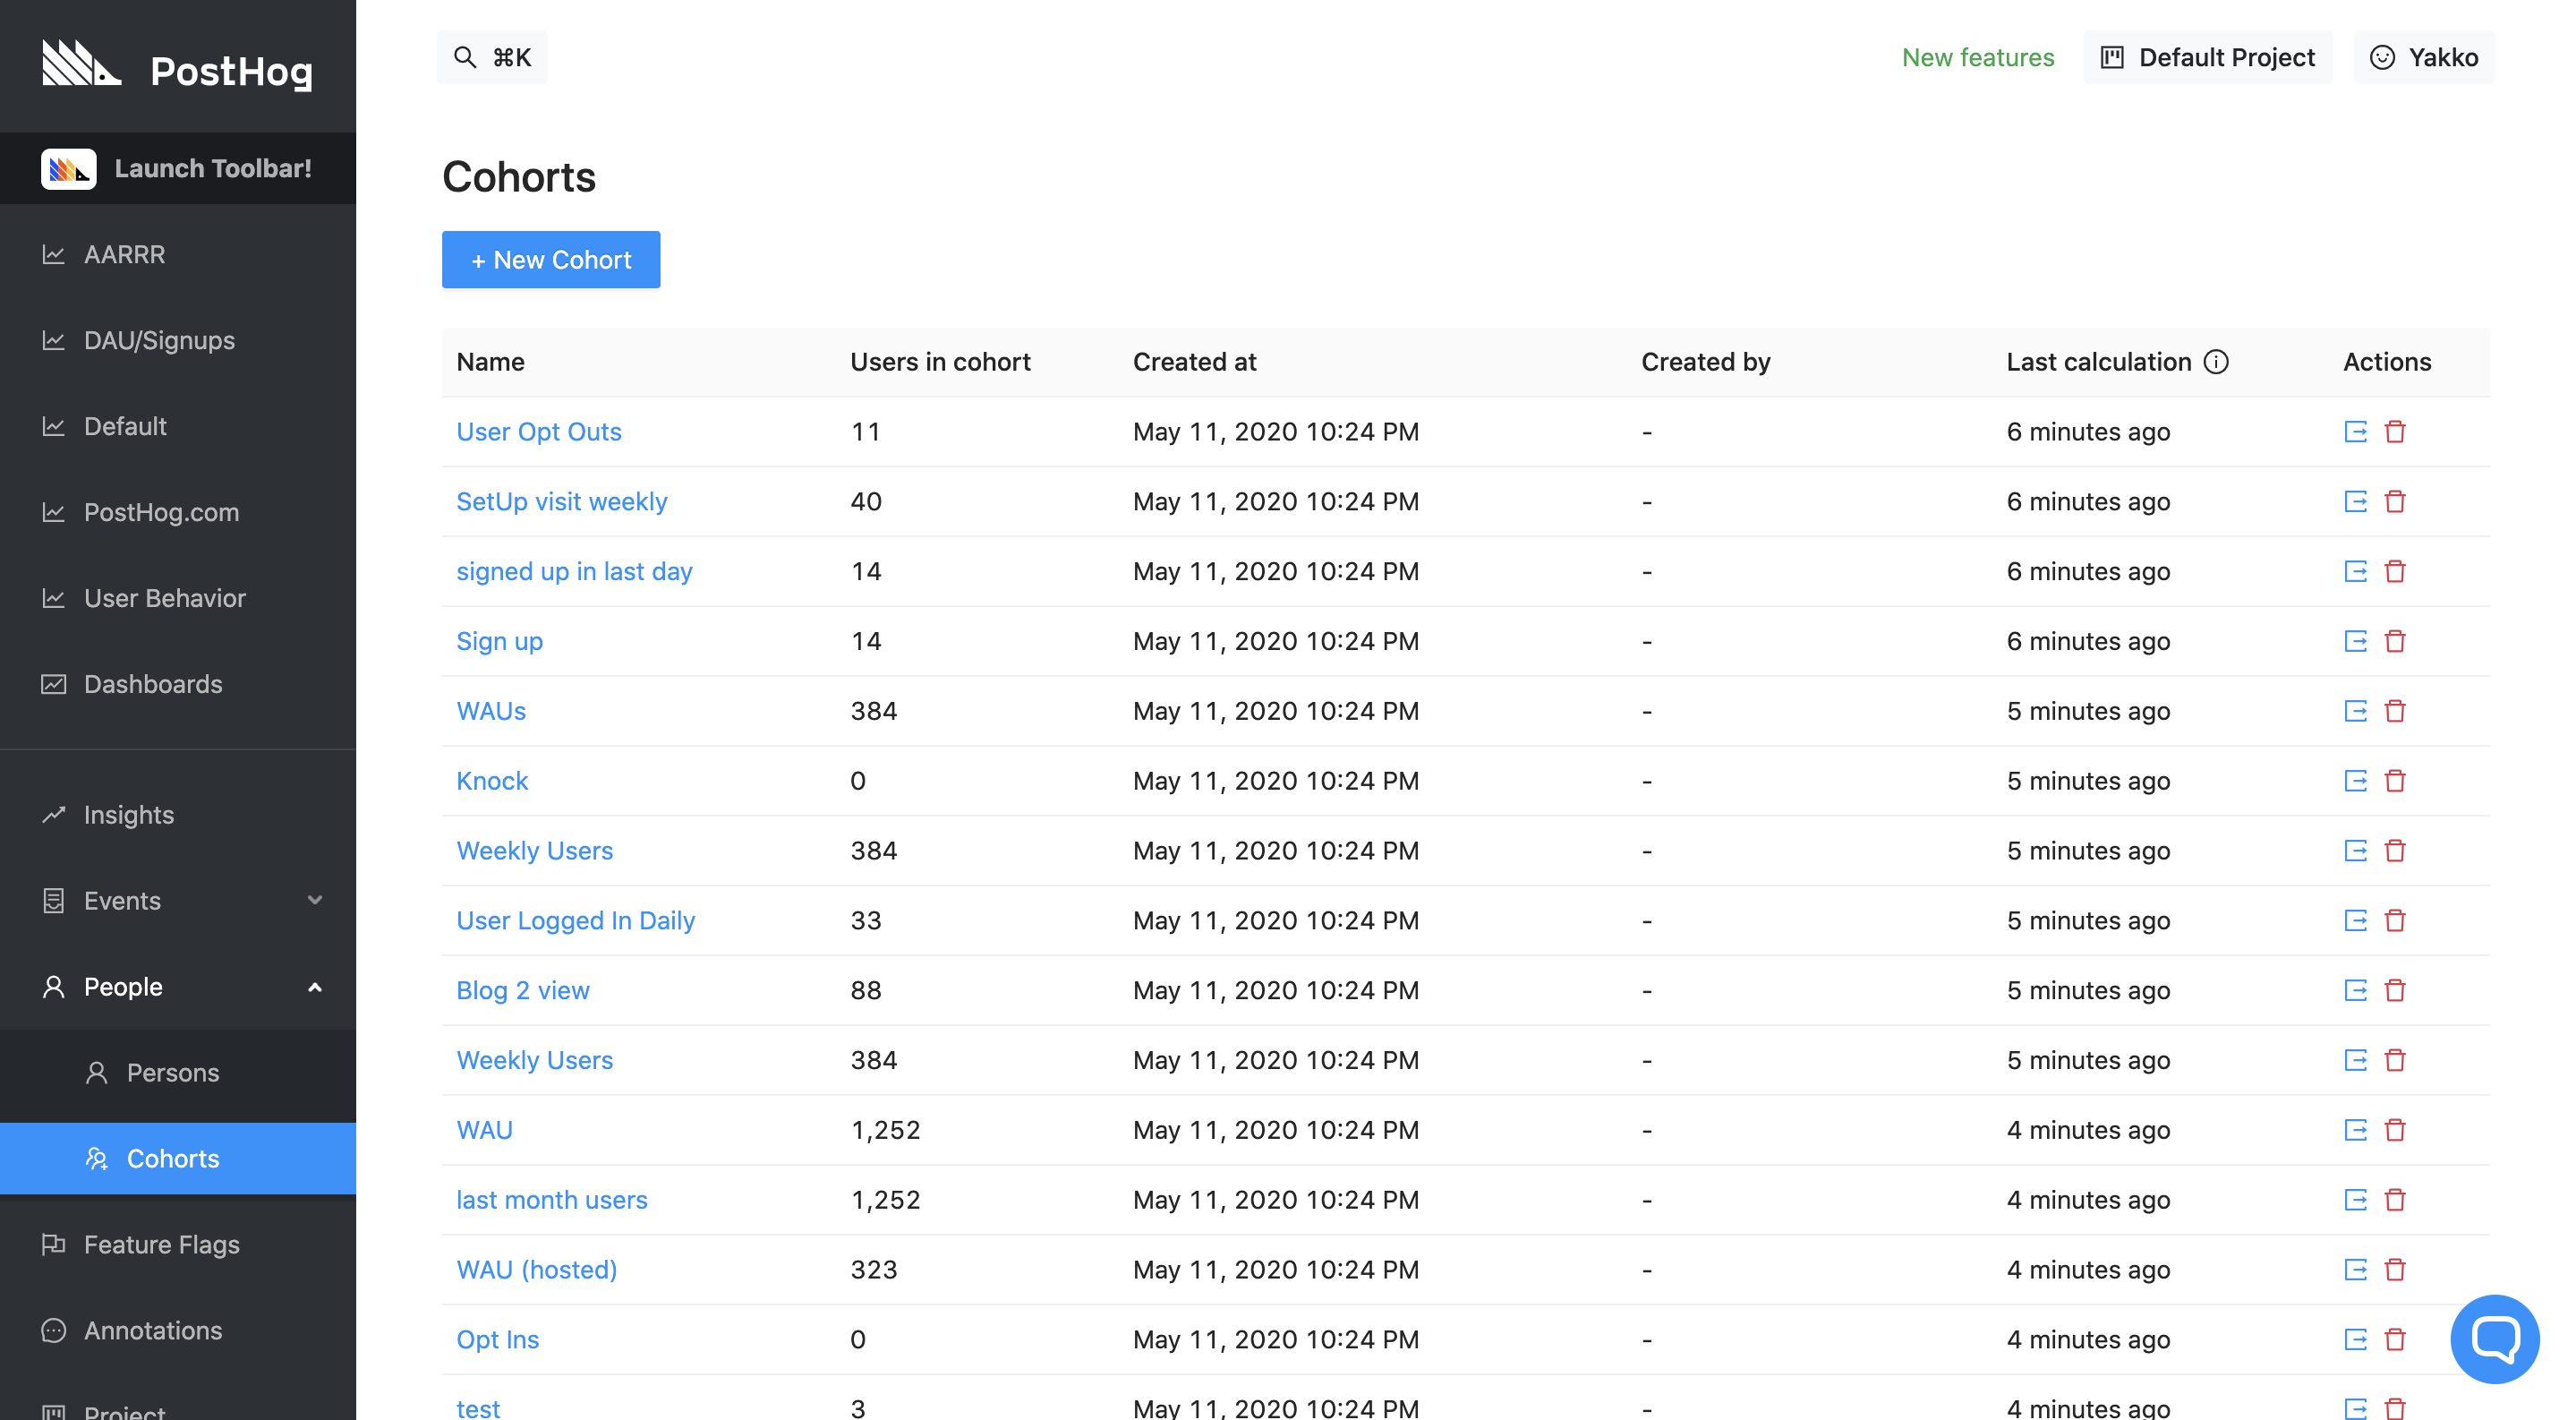Screen dimensions: 2576x1420
Task: Click export icon for WAUs cohort
Action: click(2355, 711)
